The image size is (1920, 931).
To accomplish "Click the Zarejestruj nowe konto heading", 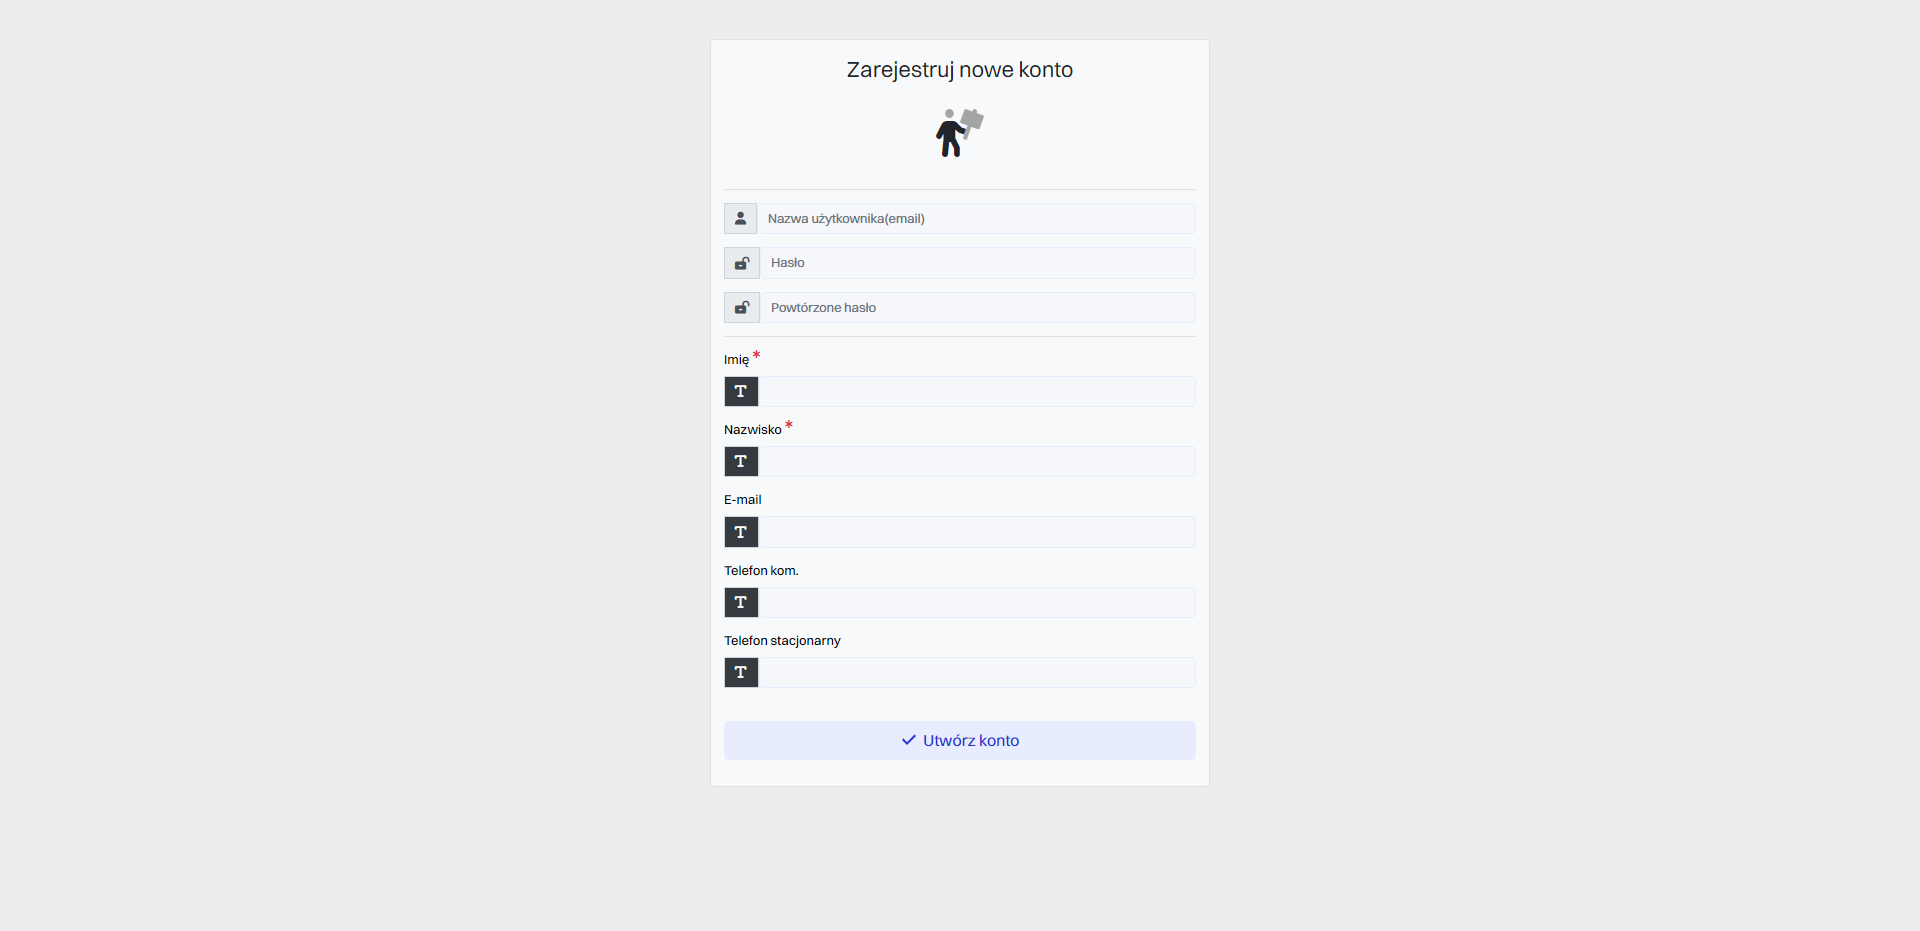I will coord(960,70).
